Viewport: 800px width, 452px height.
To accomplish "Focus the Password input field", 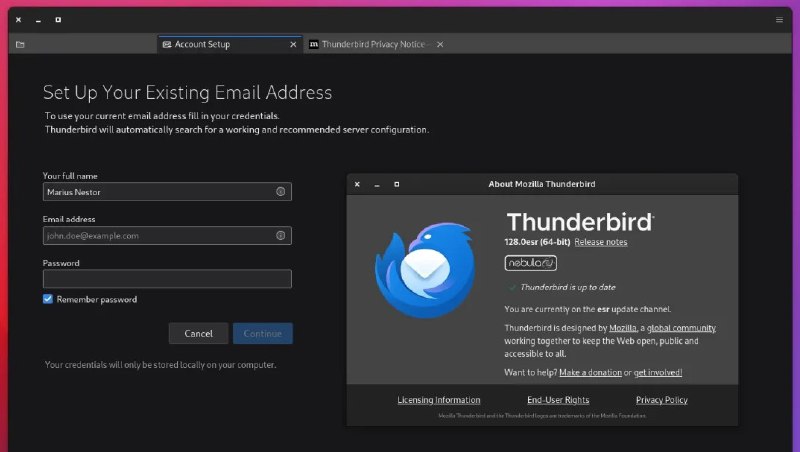I will [x=167, y=279].
